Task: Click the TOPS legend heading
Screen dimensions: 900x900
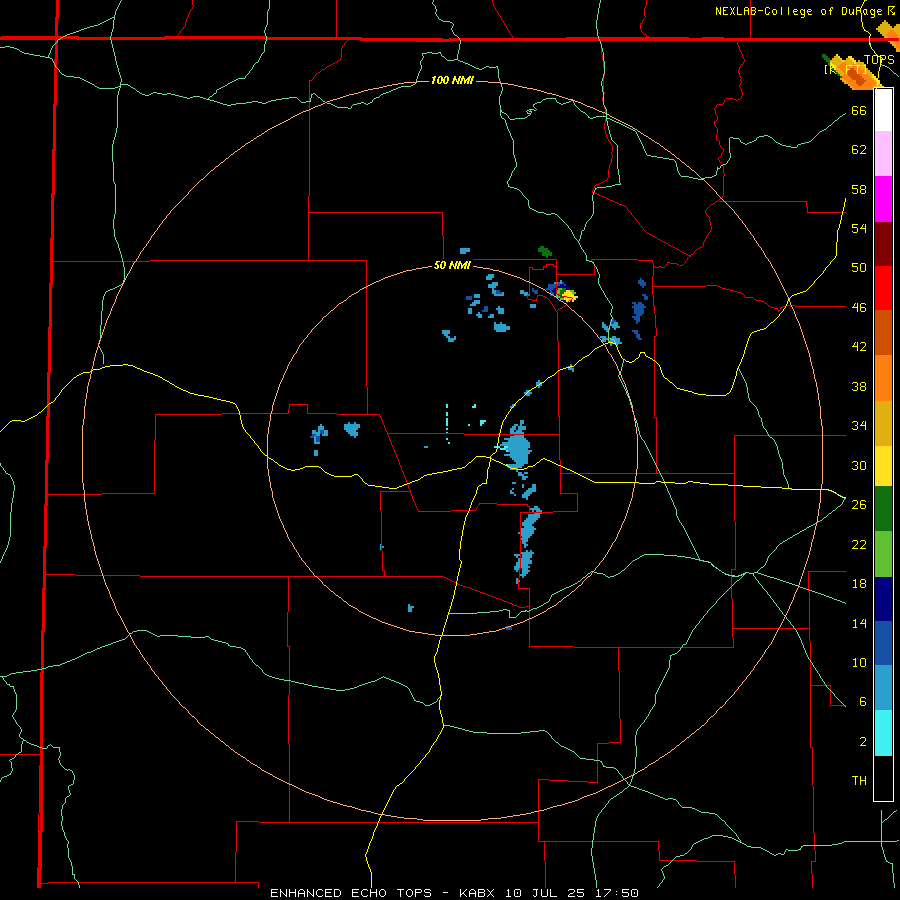Action: 879,60
